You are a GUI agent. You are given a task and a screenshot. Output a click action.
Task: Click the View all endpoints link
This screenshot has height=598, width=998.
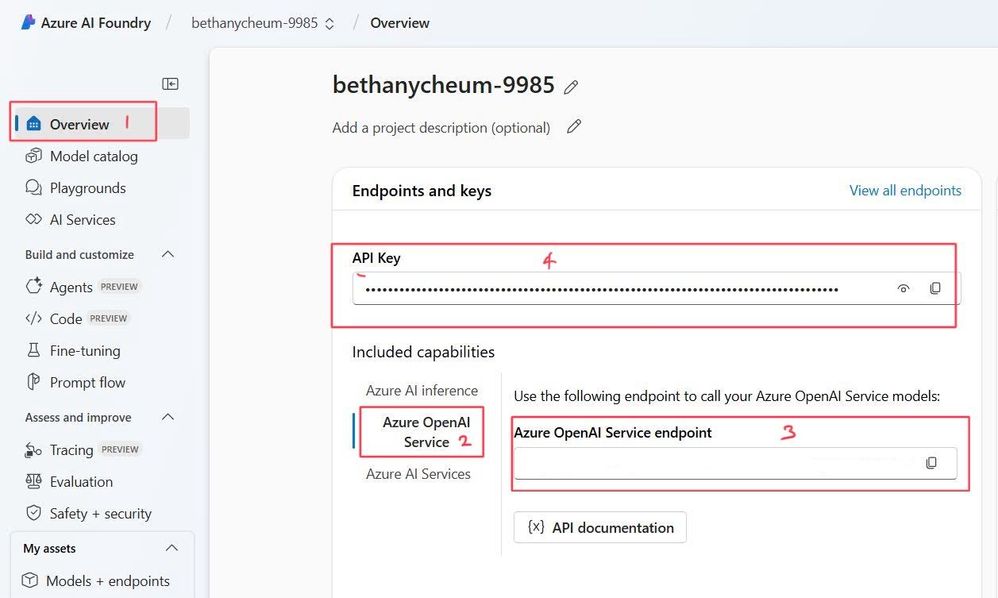point(905,190)
